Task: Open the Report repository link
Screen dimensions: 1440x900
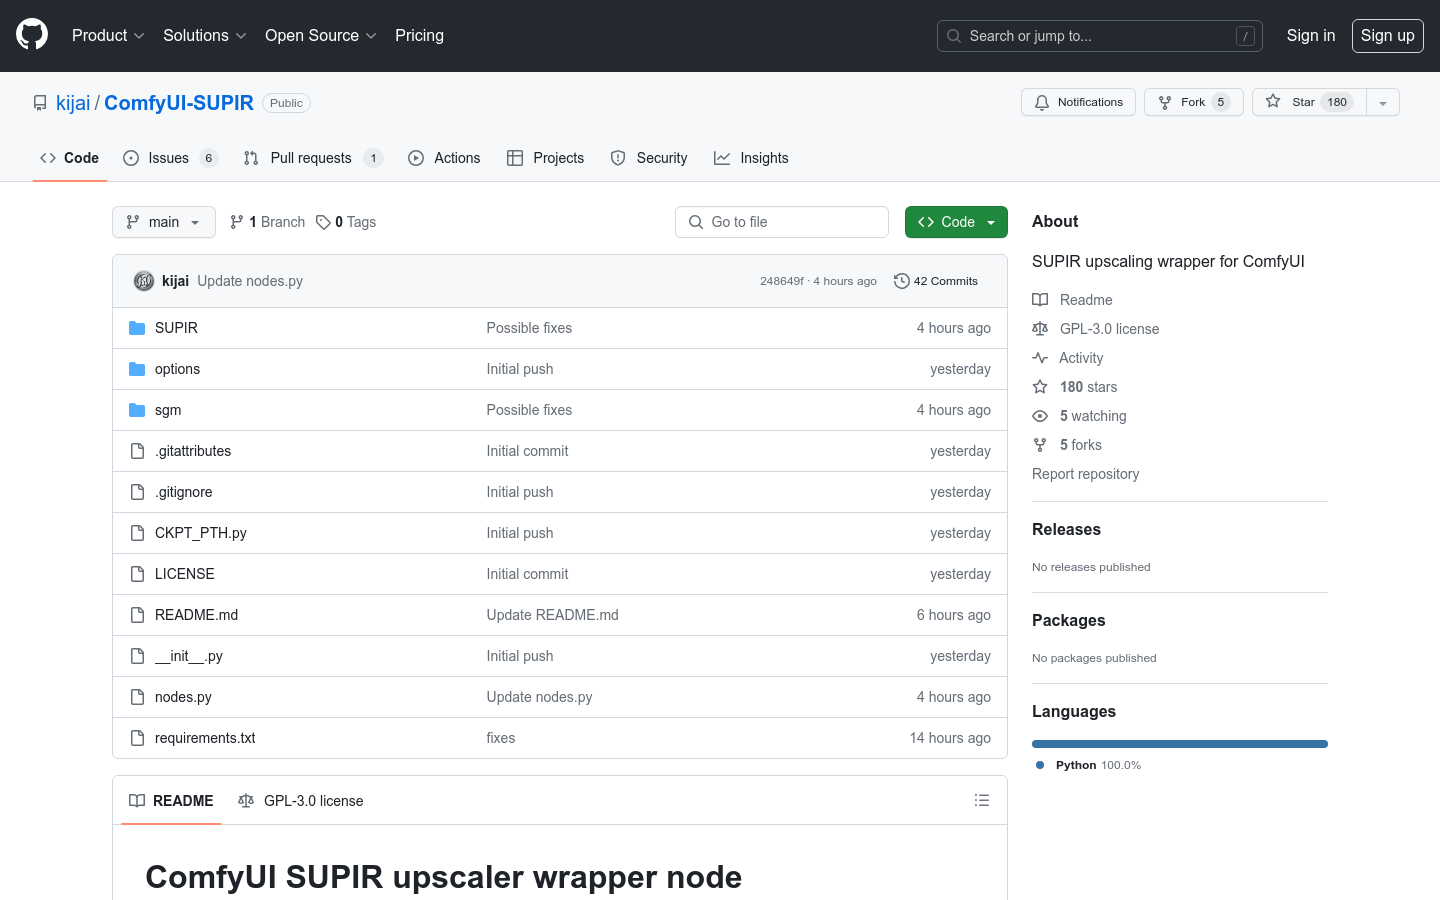Action: click(x=1085, y=474)
